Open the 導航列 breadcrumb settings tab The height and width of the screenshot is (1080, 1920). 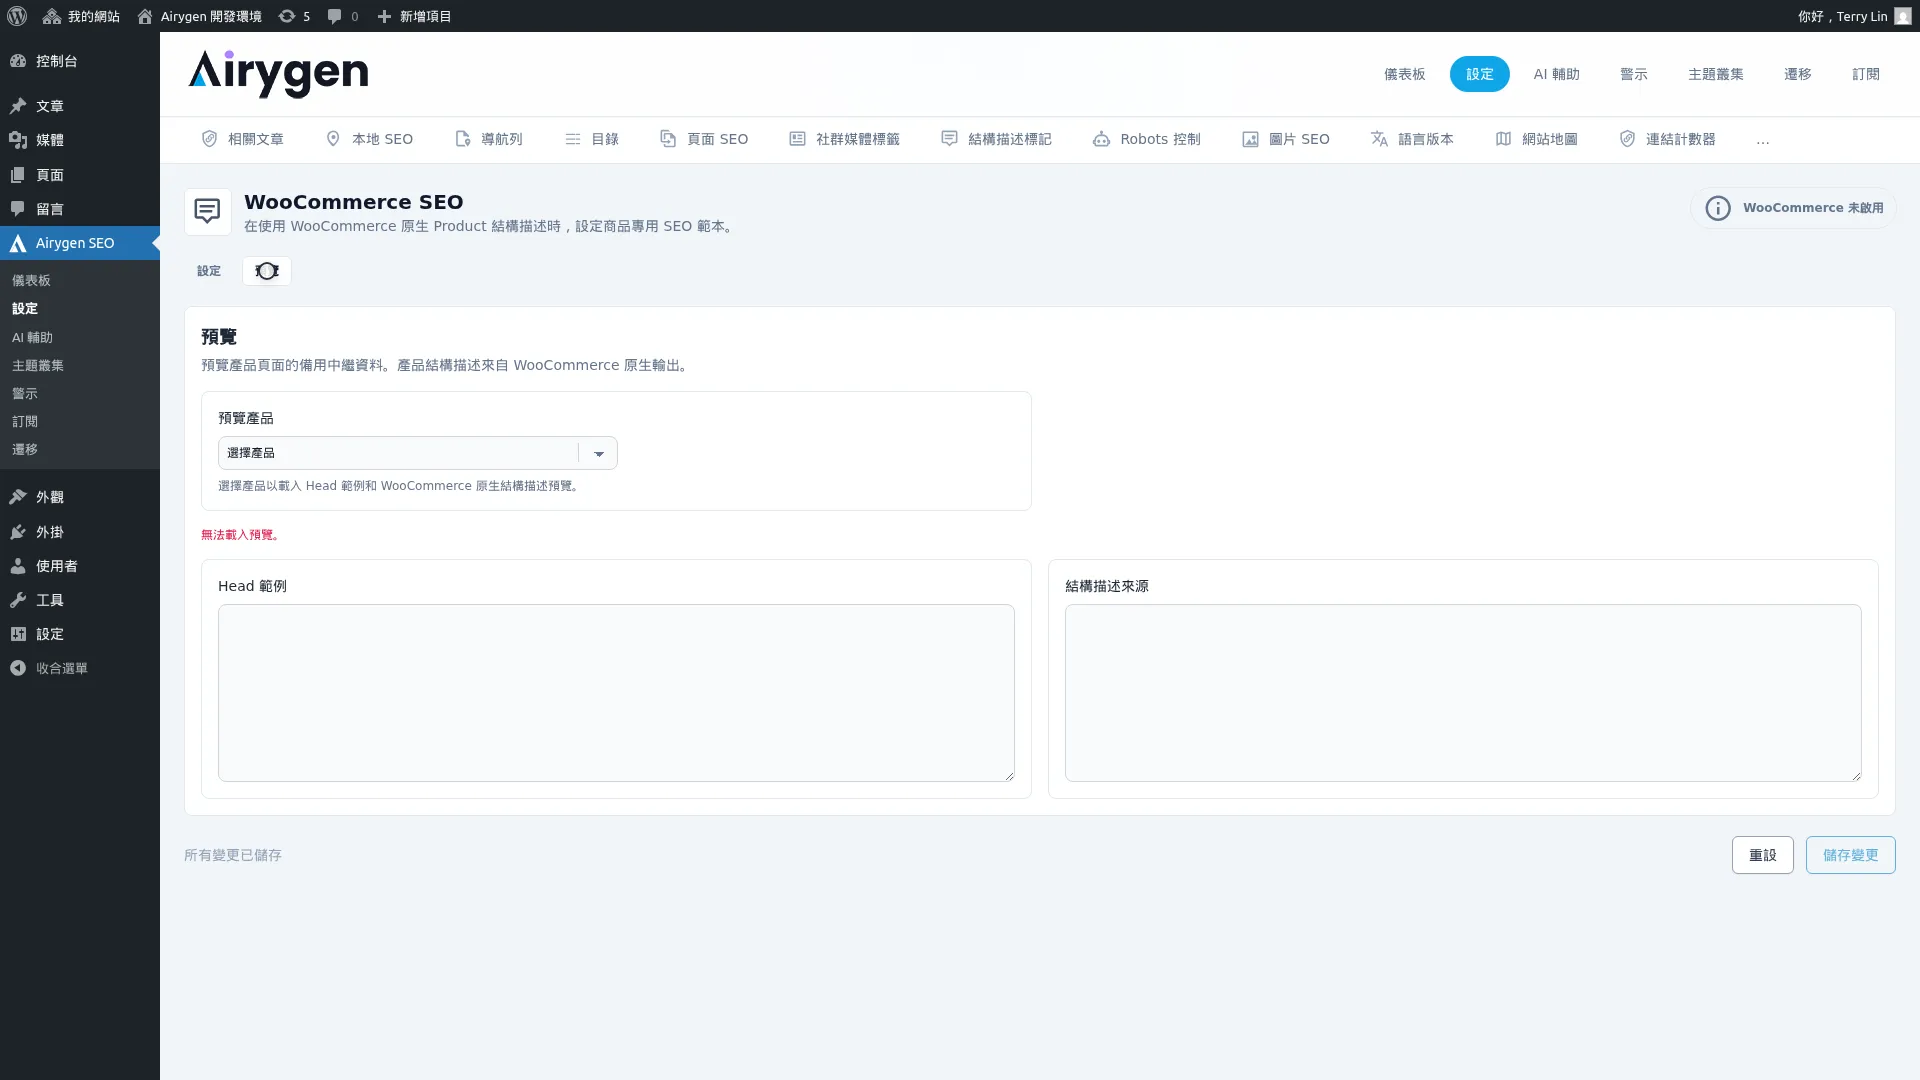coord(489,139)
